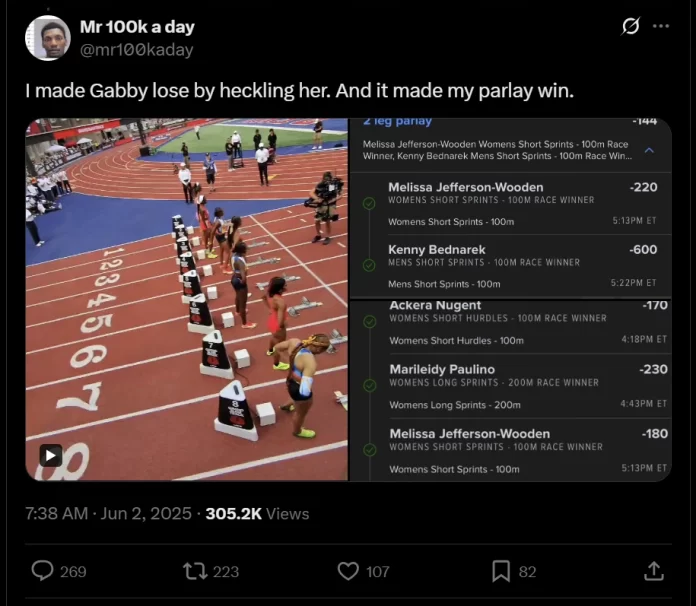Click the post timestamp 7:38 AM Jun 2, 2025
696x606 pixels.
108,513
